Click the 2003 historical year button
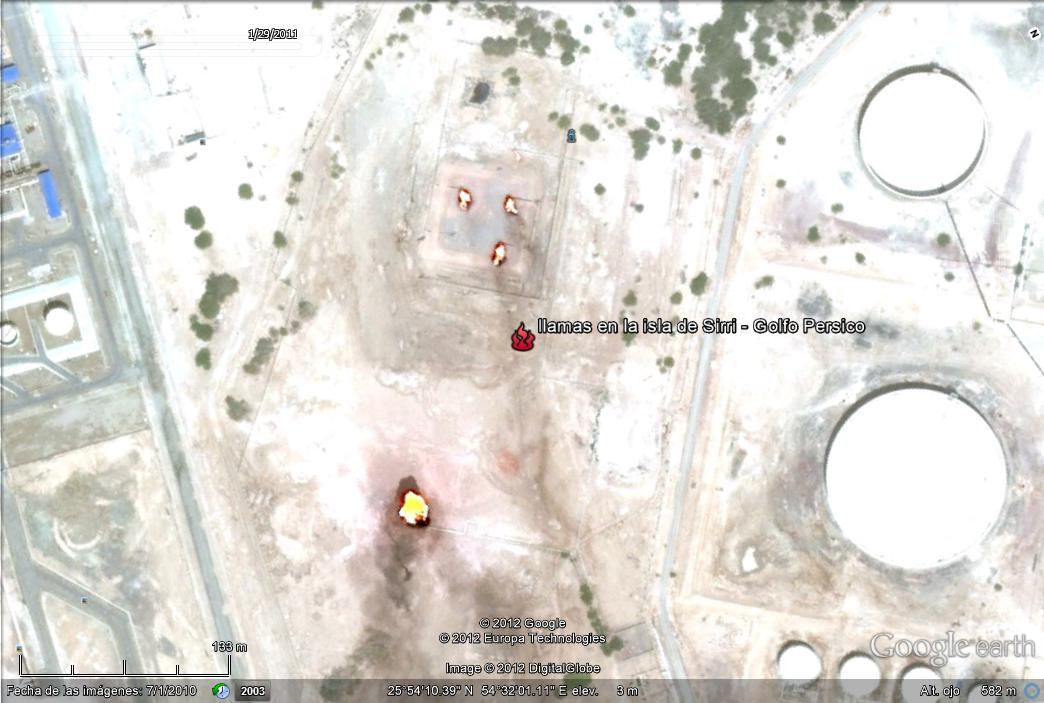This screenshot has height=703, width=1044. click(x=253, y=691)
